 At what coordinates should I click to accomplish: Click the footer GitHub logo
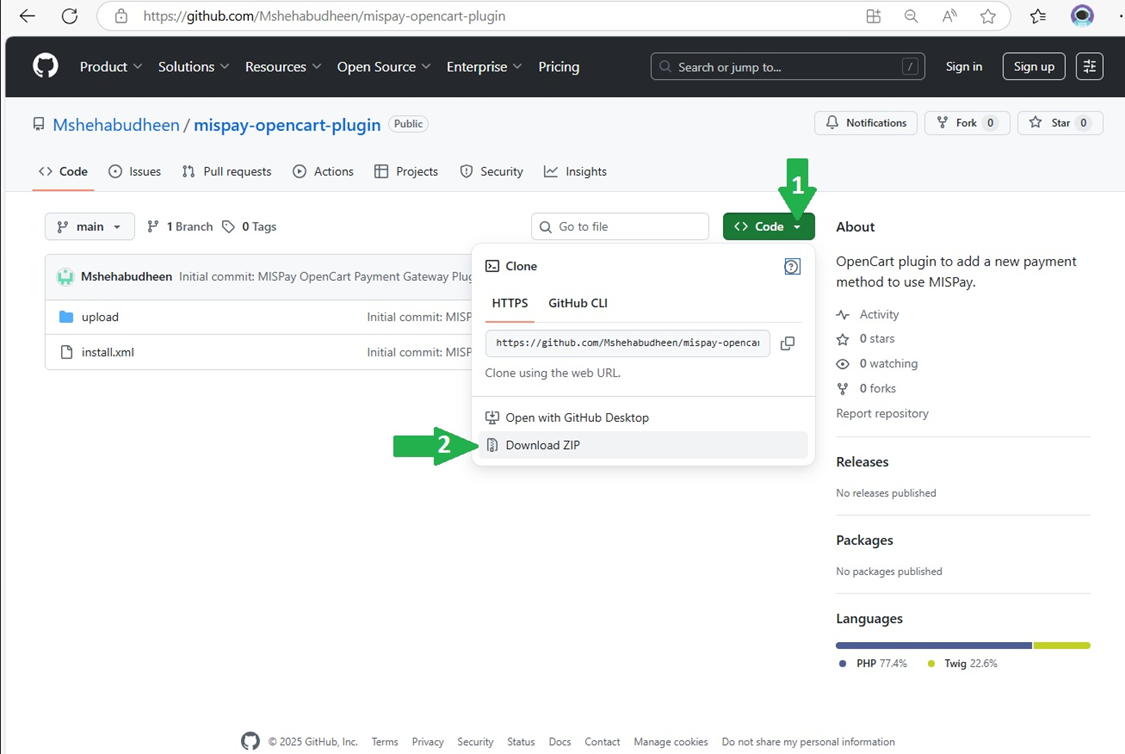pos(250,741)
